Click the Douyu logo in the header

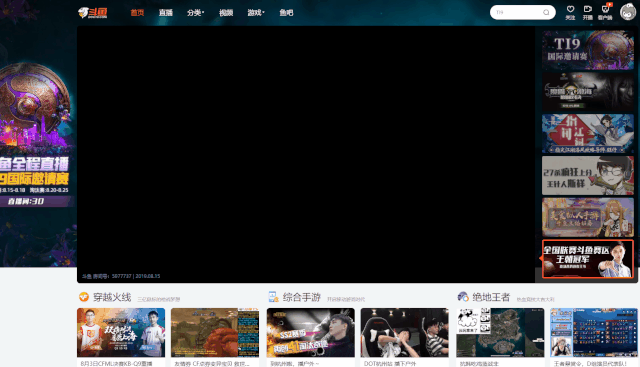93,13
